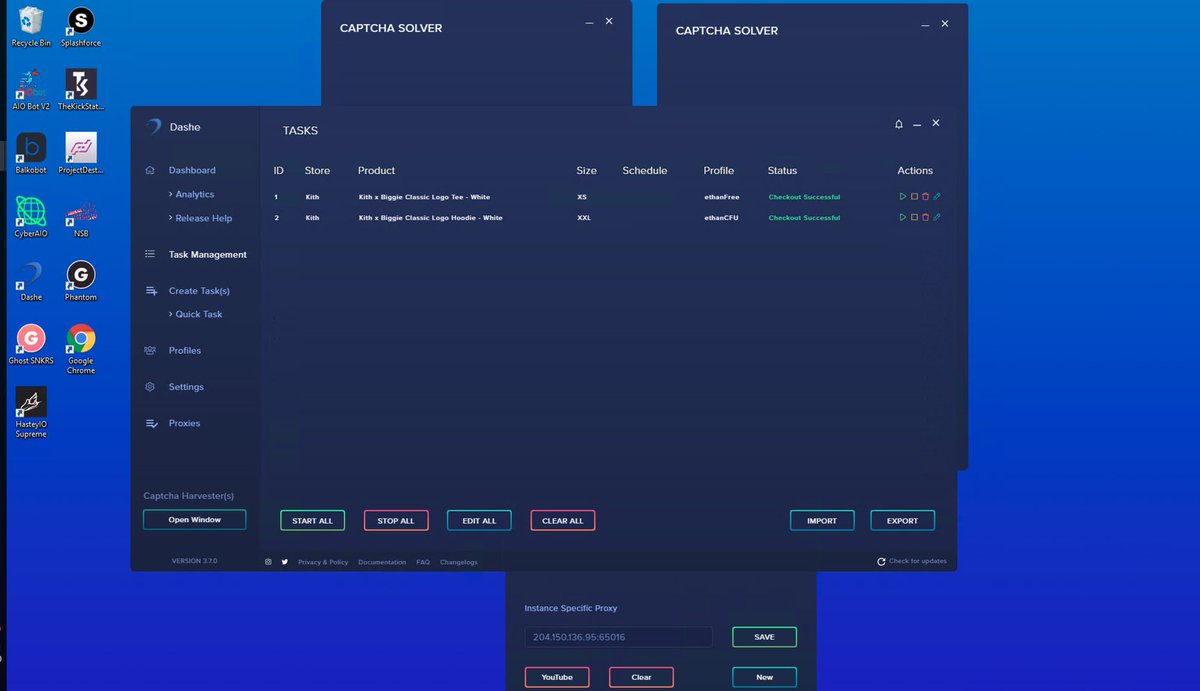Image resolution: width=1200 pixels, height=691 pixels.
Task: Open the Documentation link
Action: click(382, 562)
